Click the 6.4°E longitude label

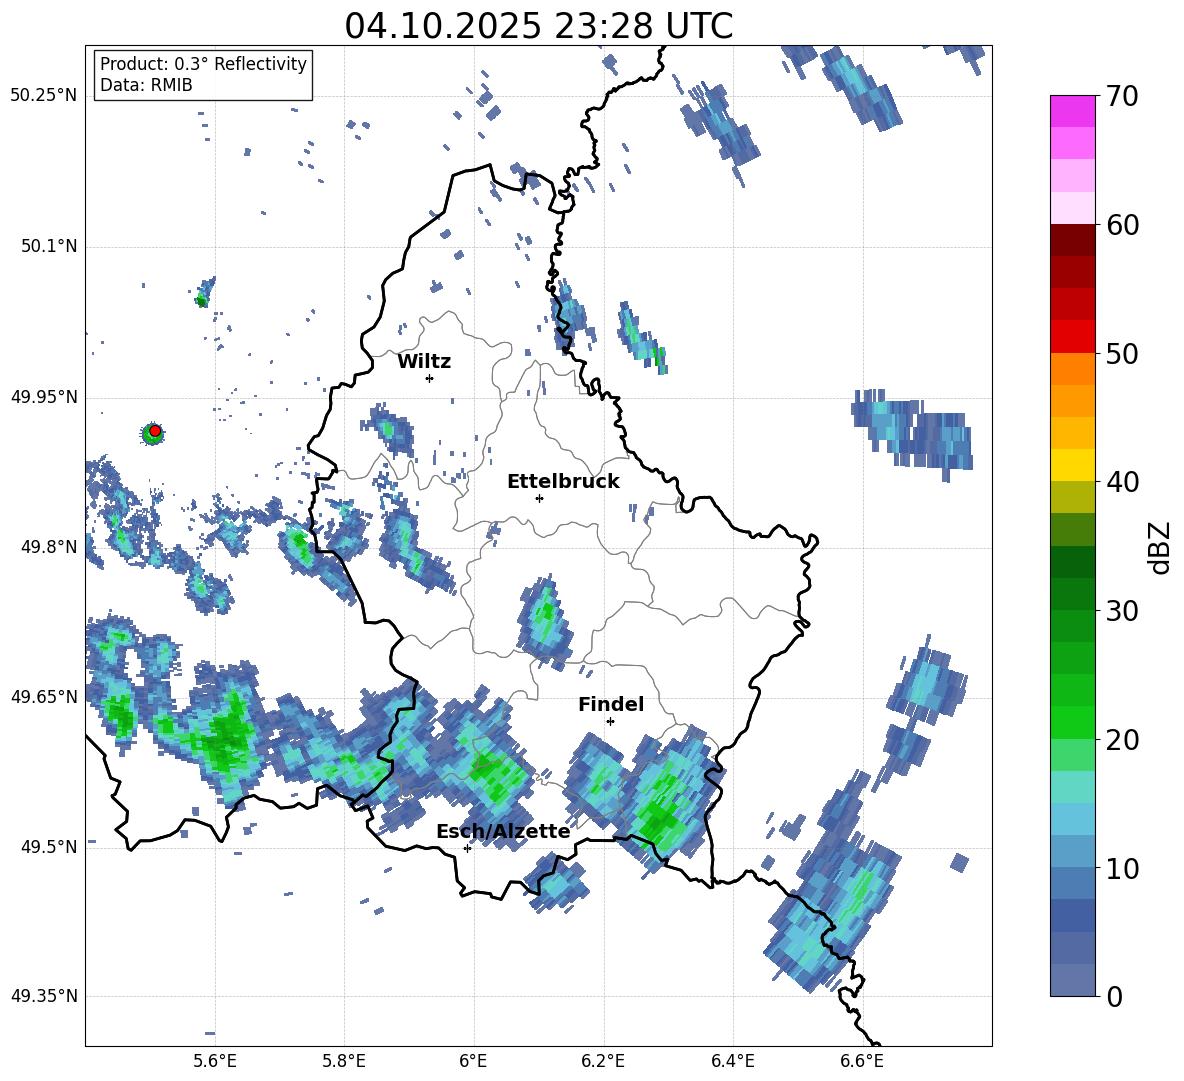[732, 1061]
